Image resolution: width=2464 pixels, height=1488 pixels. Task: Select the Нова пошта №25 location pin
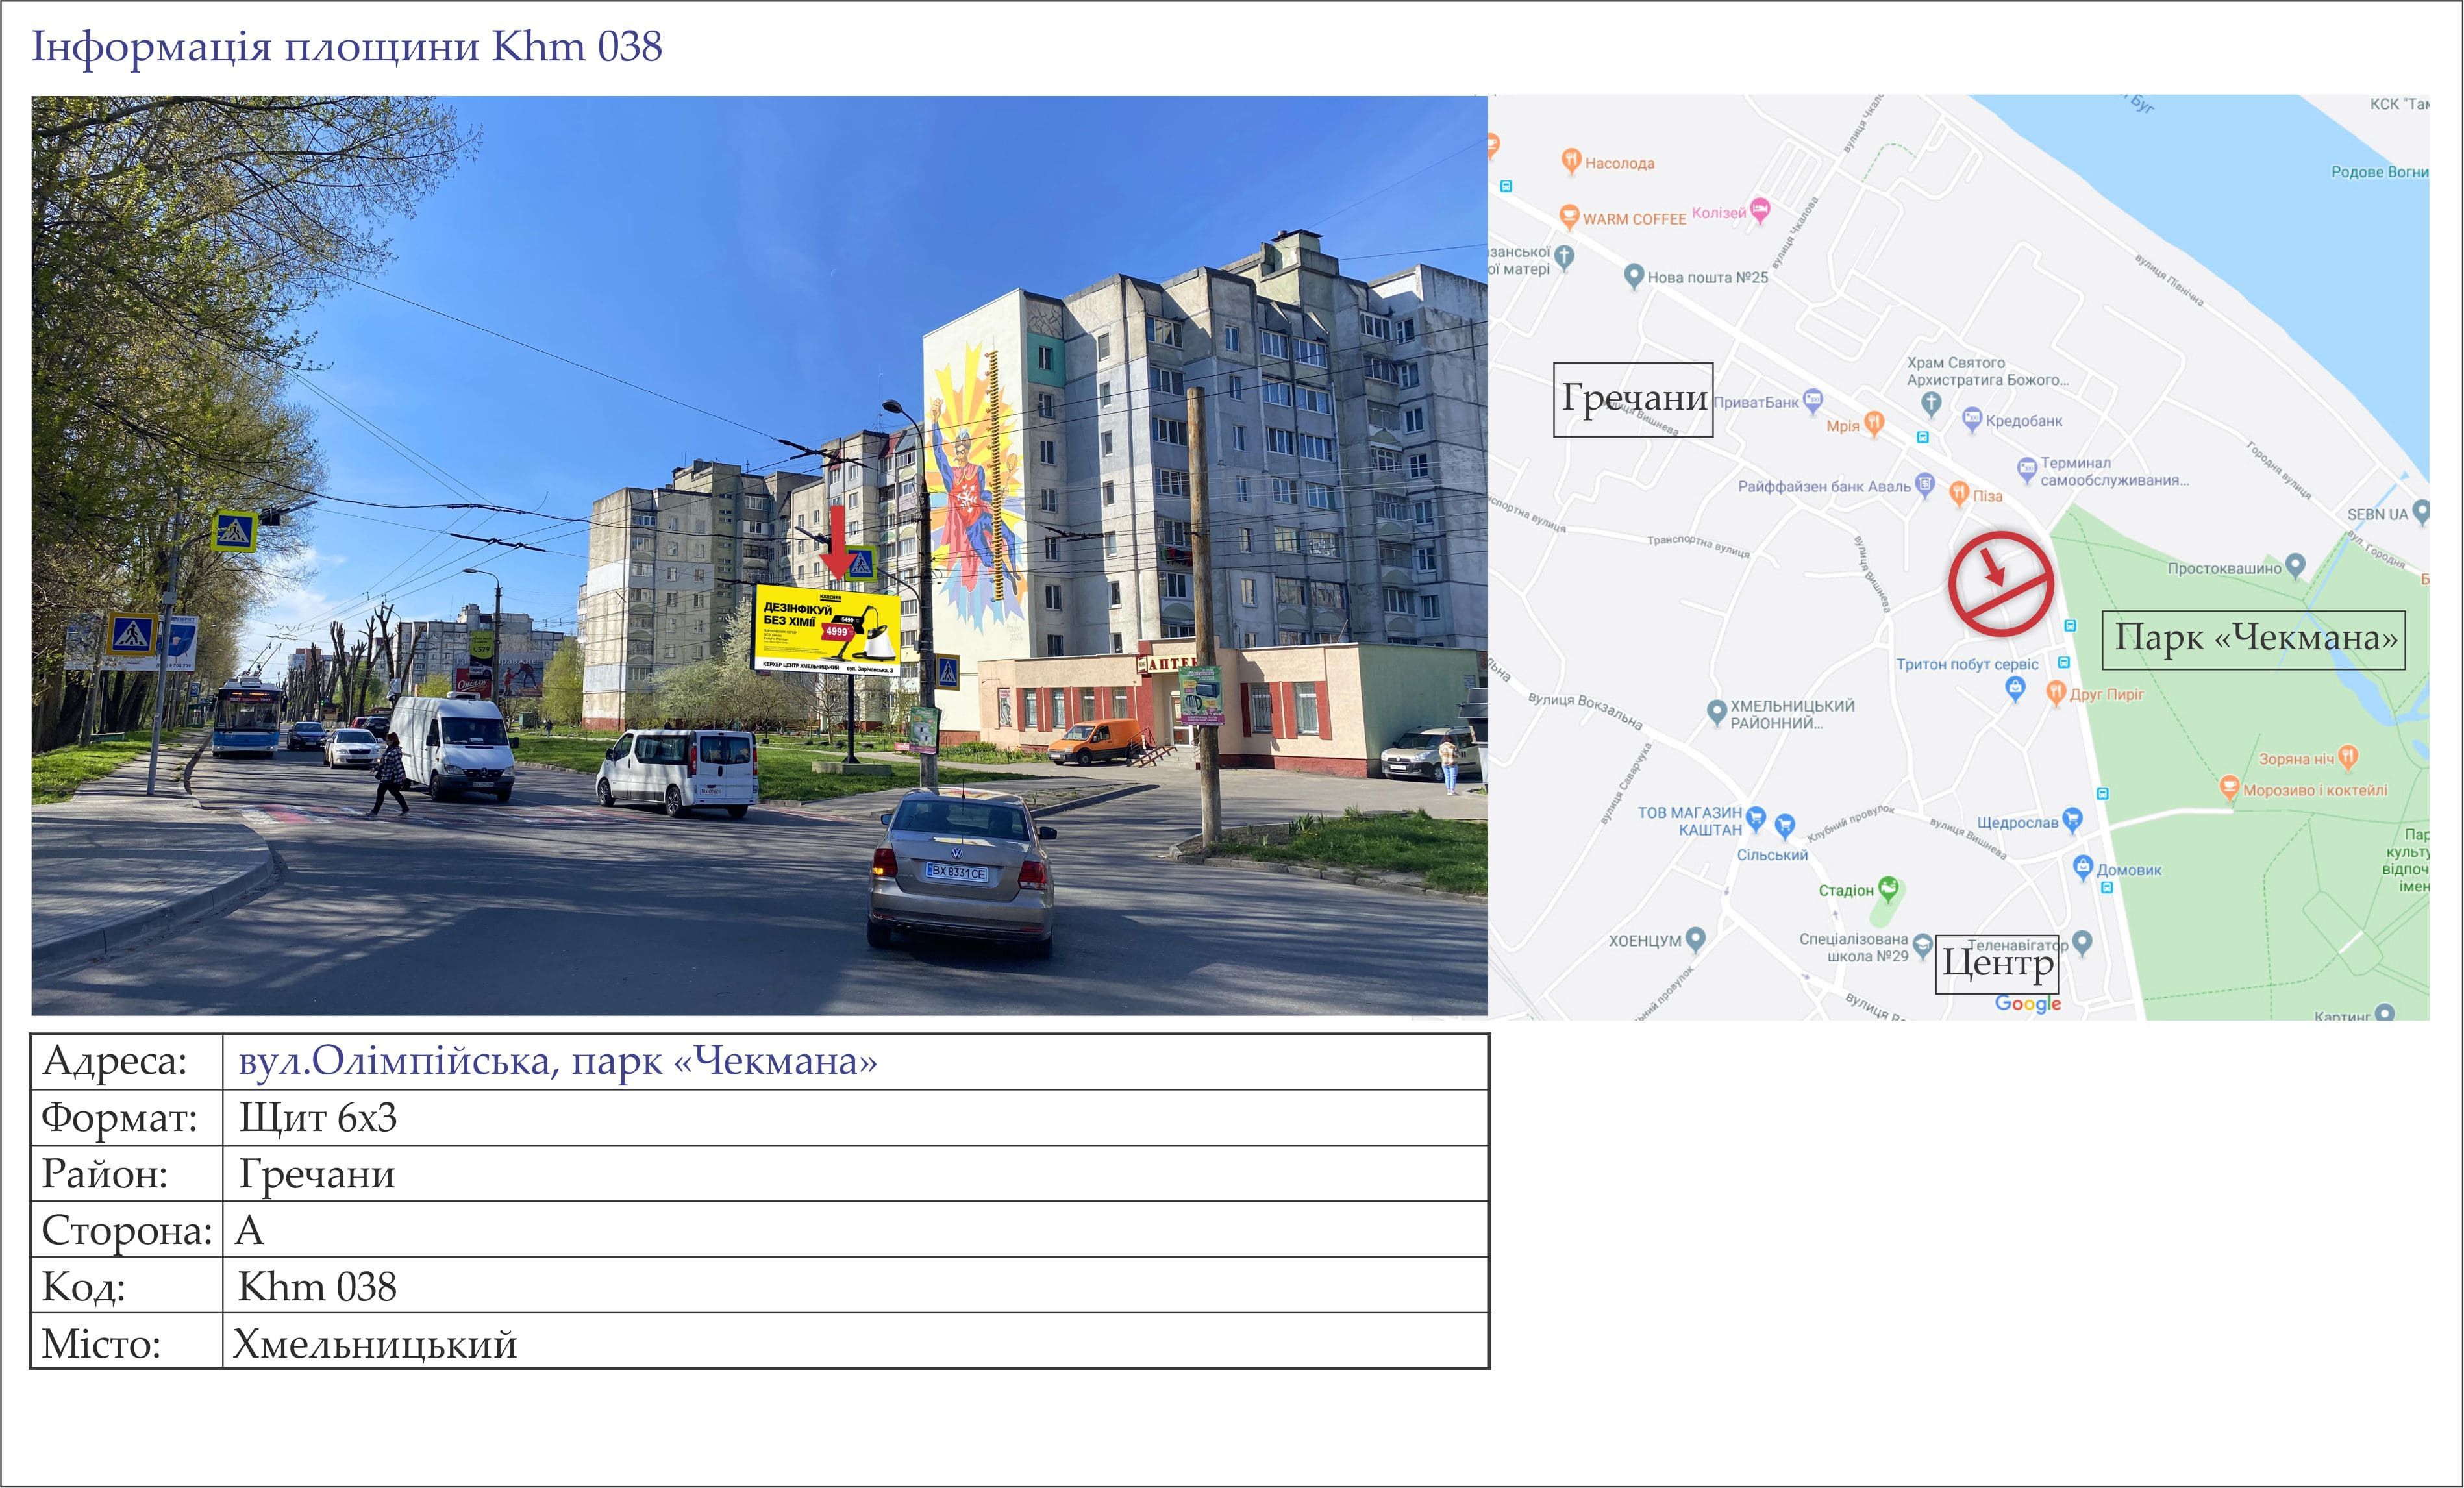point(1633,276)
